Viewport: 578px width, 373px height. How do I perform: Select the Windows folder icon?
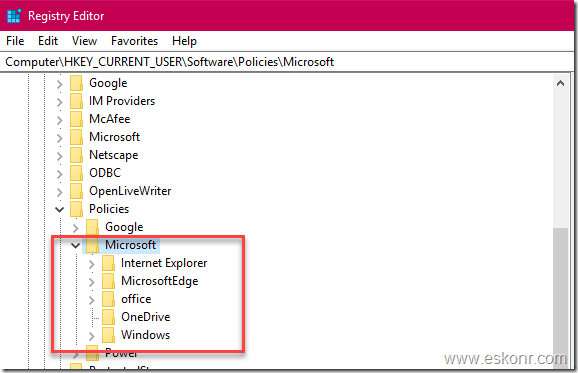point(108,335)
